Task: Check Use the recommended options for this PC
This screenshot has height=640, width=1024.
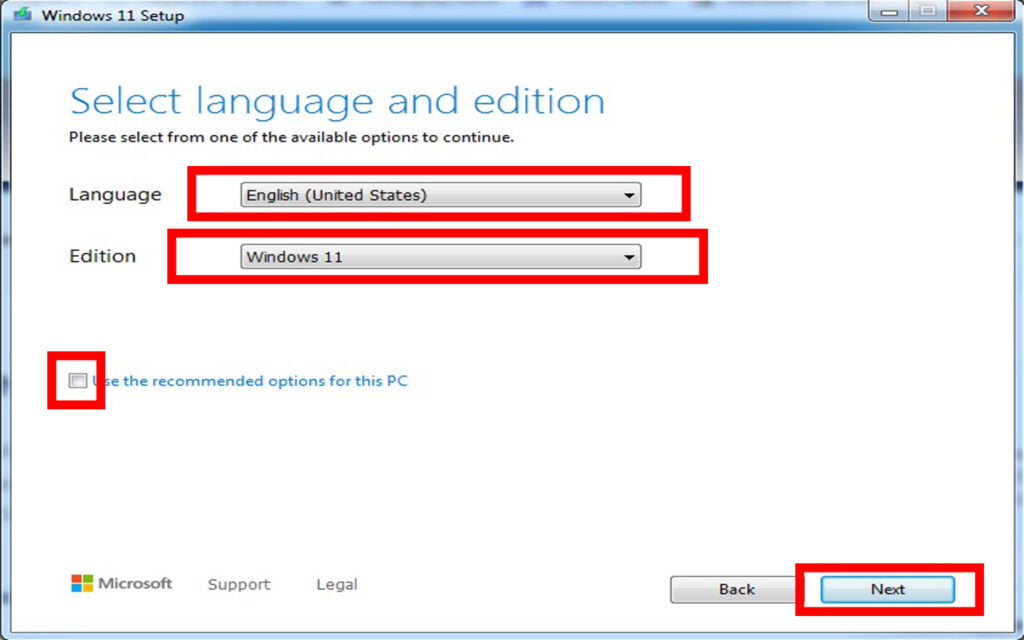Action: pyautogui.click(x=78, y=381)
